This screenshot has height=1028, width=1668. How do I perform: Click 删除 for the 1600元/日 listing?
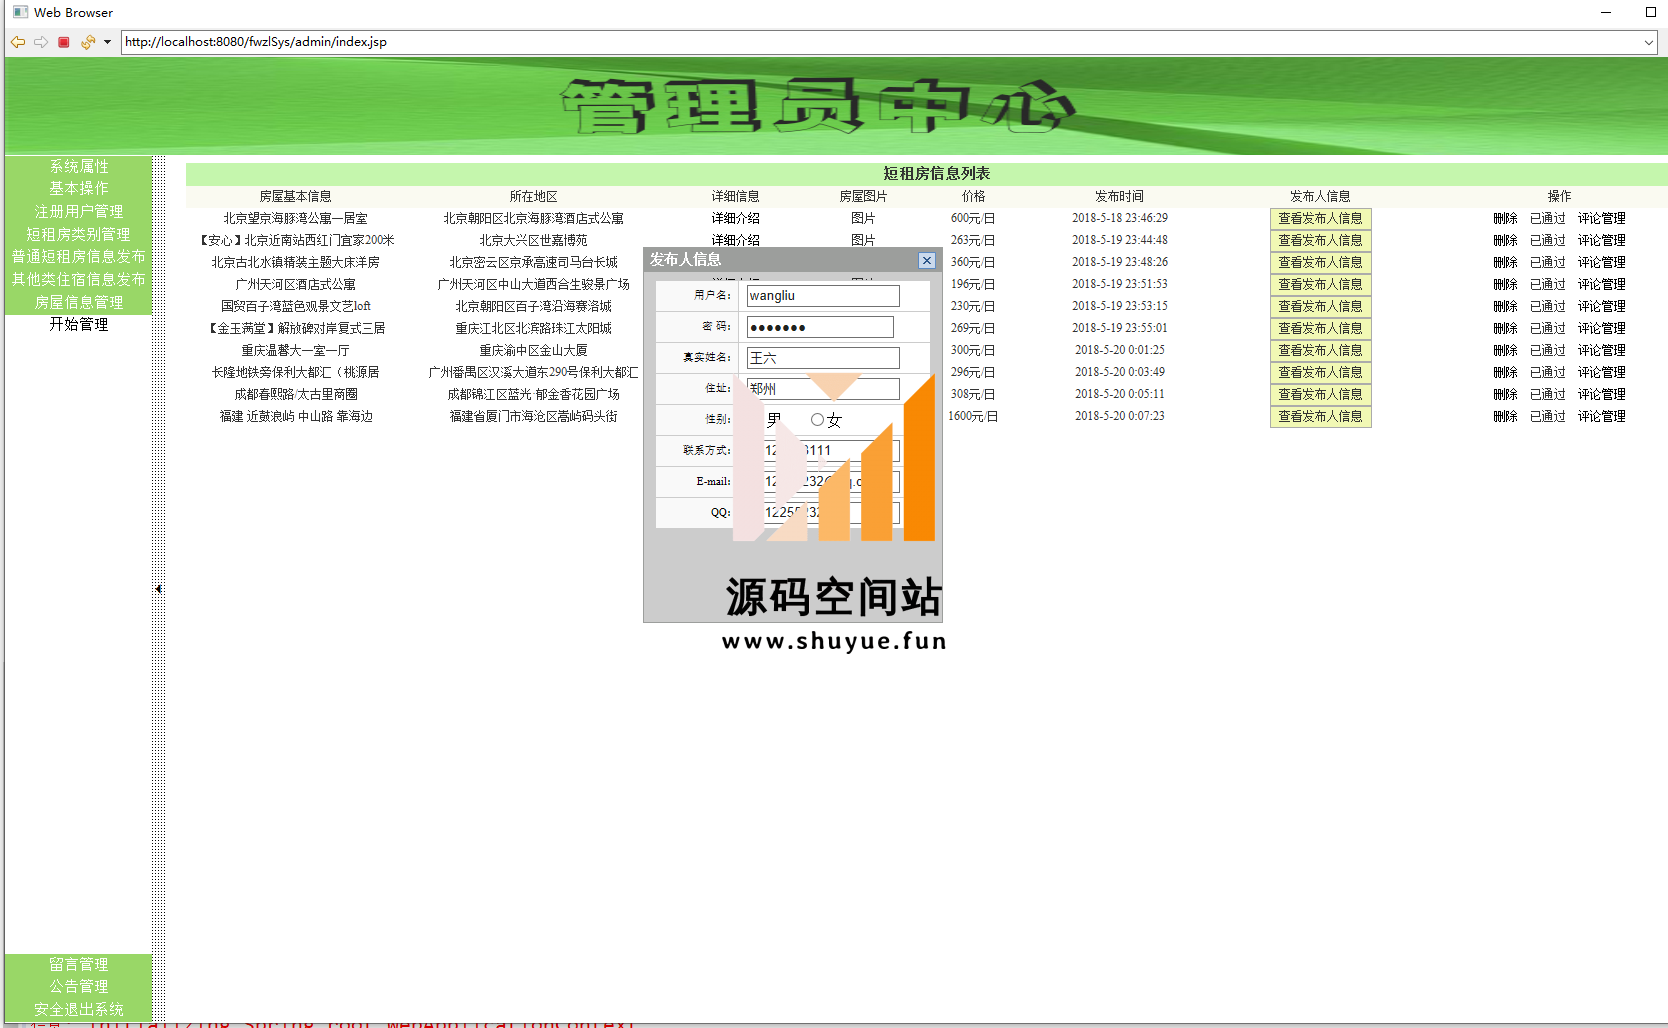(x=1505, y=416)
